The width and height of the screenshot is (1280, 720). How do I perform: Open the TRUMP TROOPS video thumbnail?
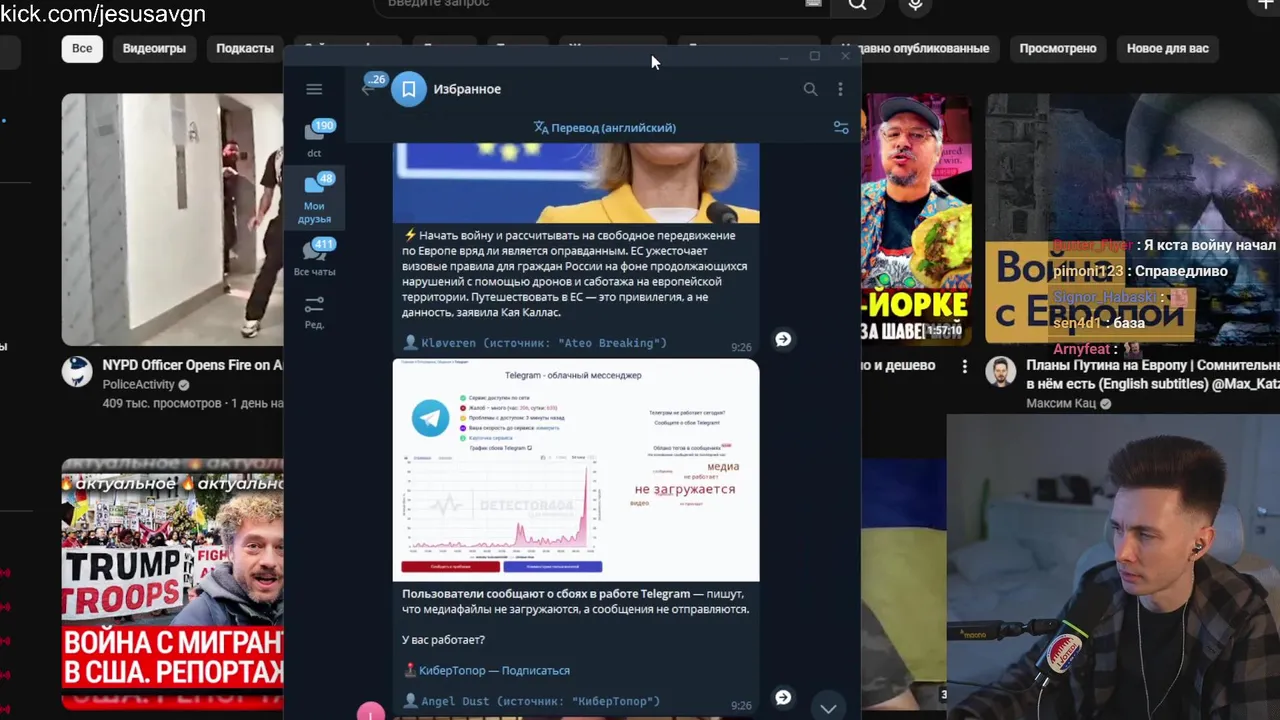click(172, 584)
